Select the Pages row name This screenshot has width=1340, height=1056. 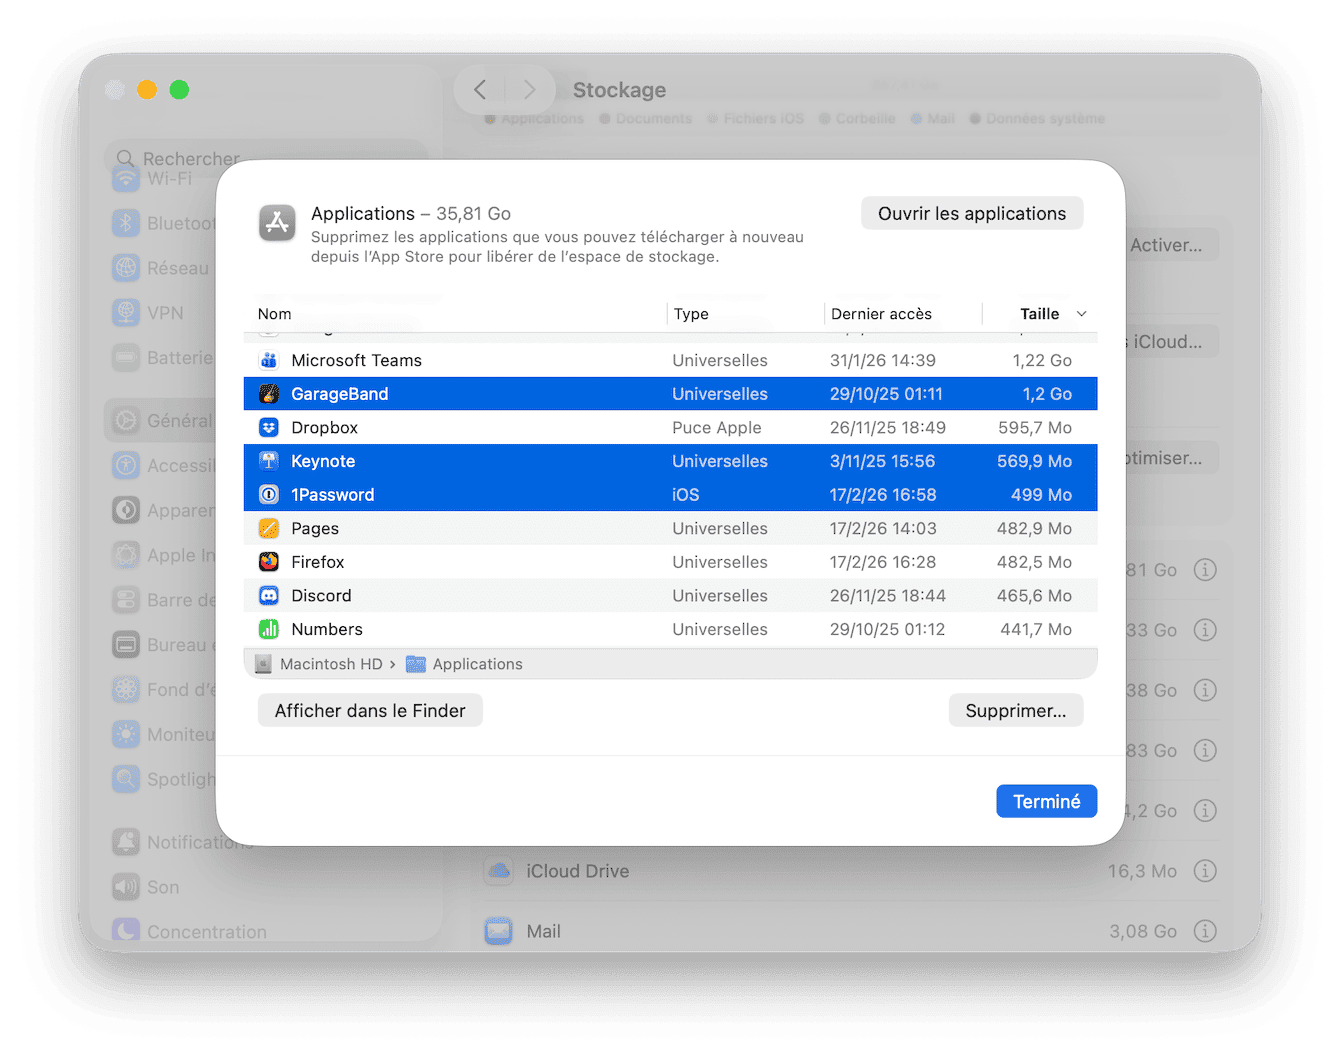[x=315, y=528]
